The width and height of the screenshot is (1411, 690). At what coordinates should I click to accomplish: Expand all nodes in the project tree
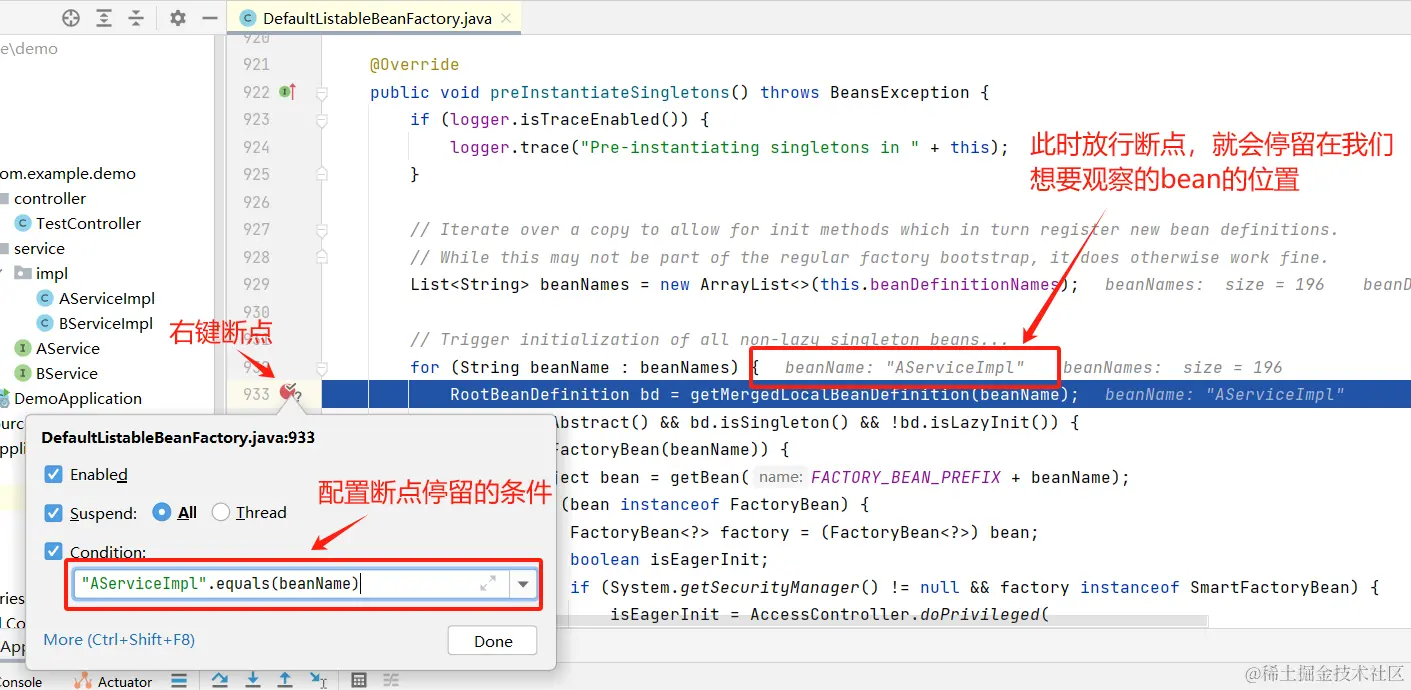click(x=103, y=17)
